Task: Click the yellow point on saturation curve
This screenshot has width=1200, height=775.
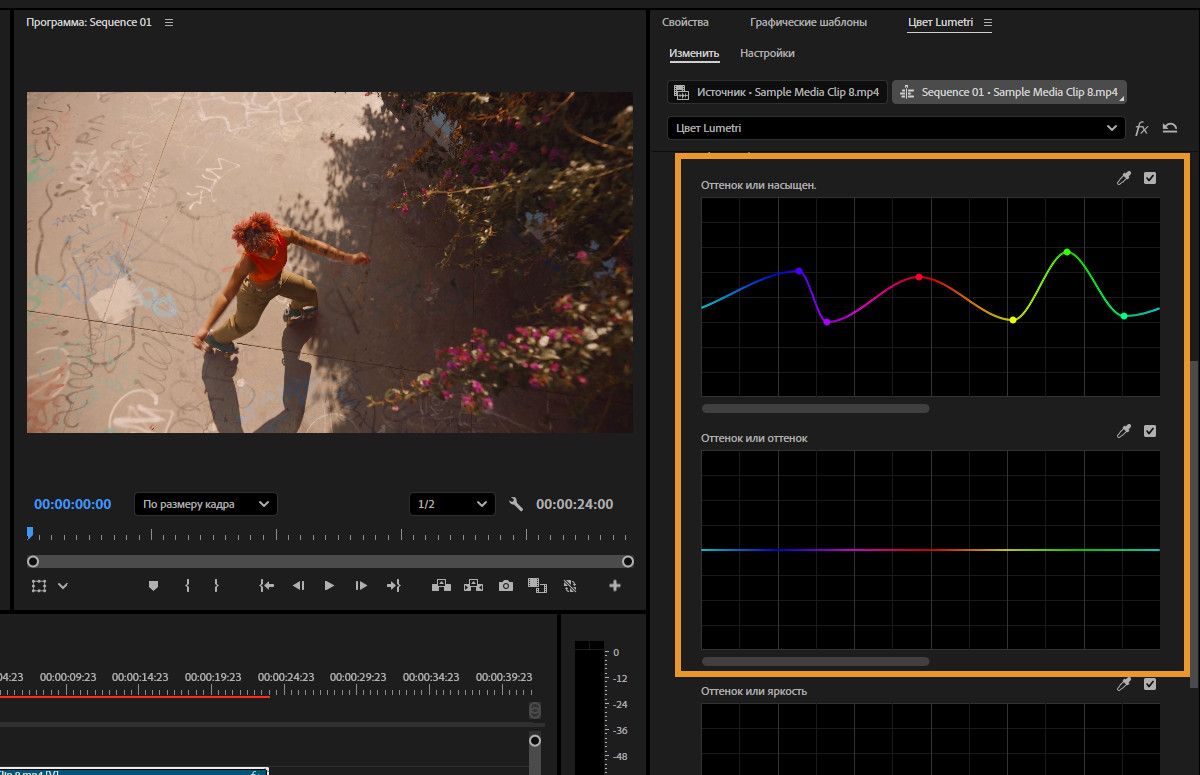Action: pos(1013,320)
